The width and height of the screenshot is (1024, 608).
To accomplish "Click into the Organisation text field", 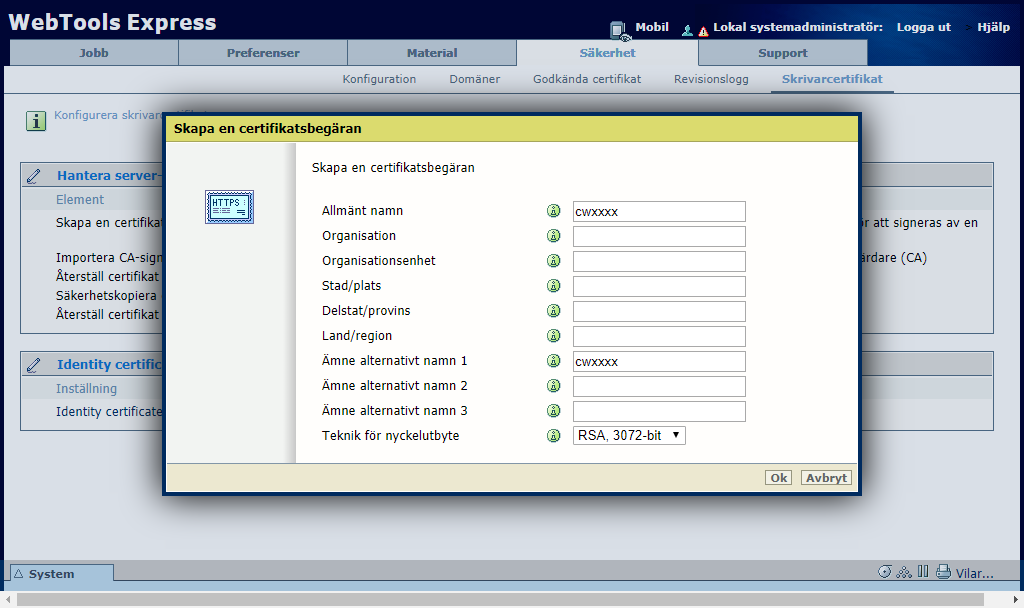I will tap(659, 237).
